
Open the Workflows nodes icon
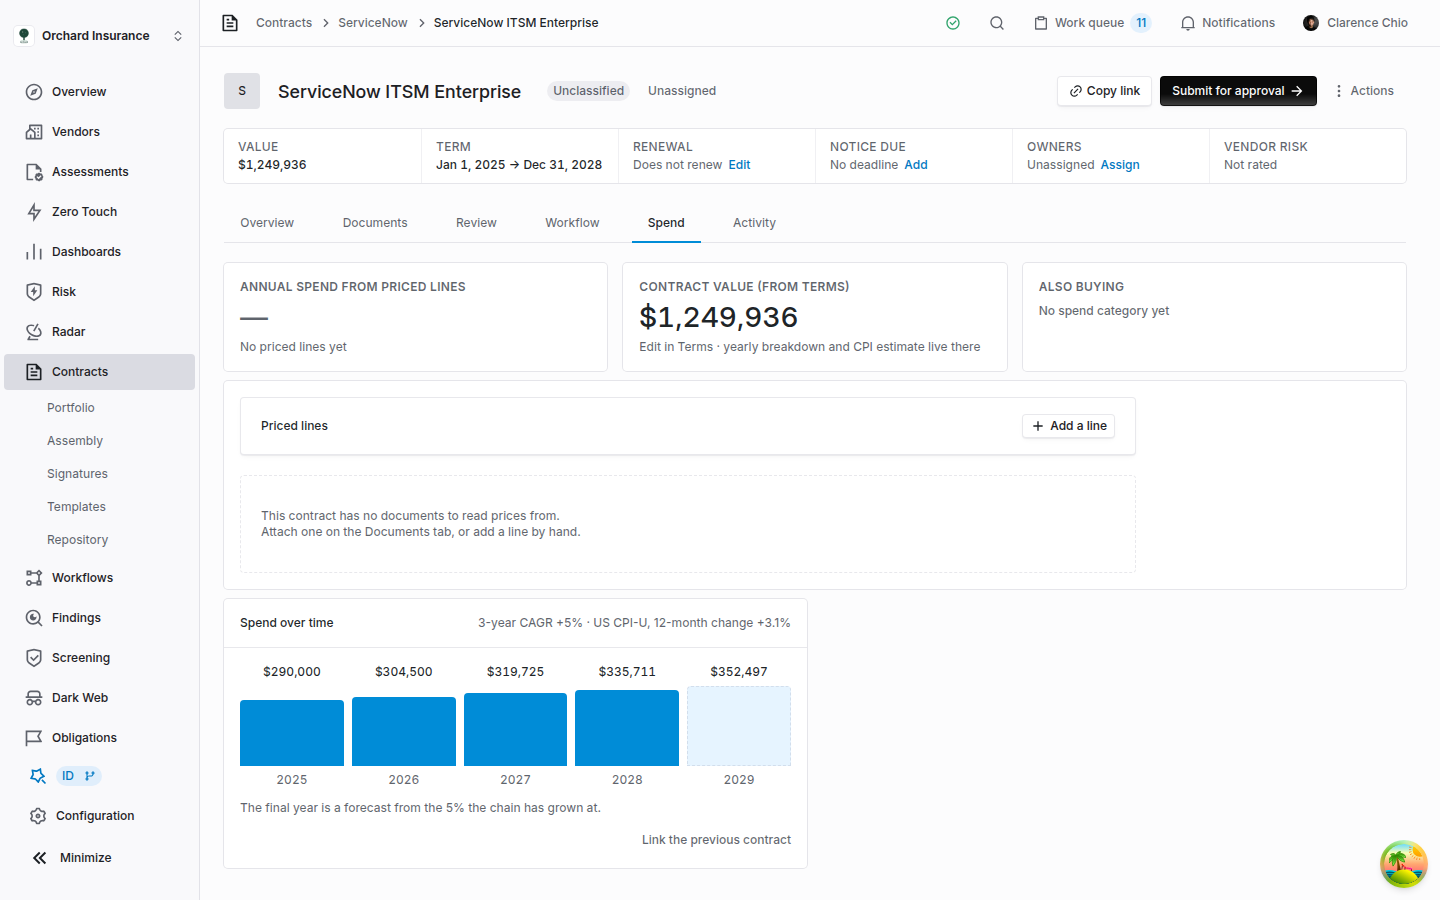tap(34, 578)
